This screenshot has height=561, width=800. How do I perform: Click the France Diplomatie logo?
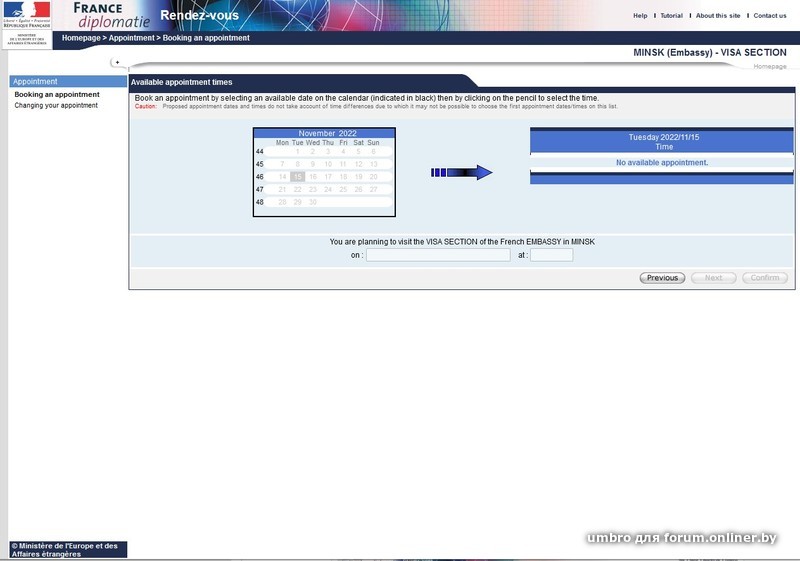coord(112,15)
